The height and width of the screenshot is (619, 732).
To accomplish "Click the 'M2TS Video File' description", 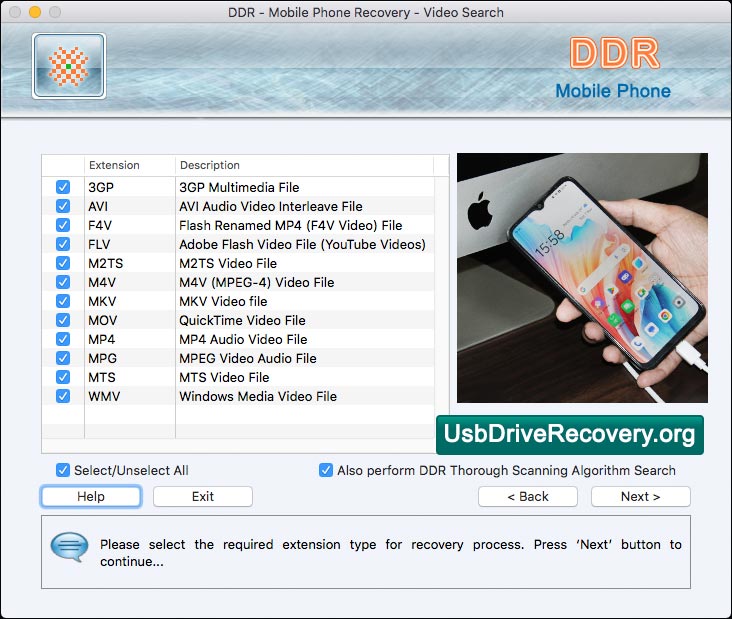I will click(228, 263).
